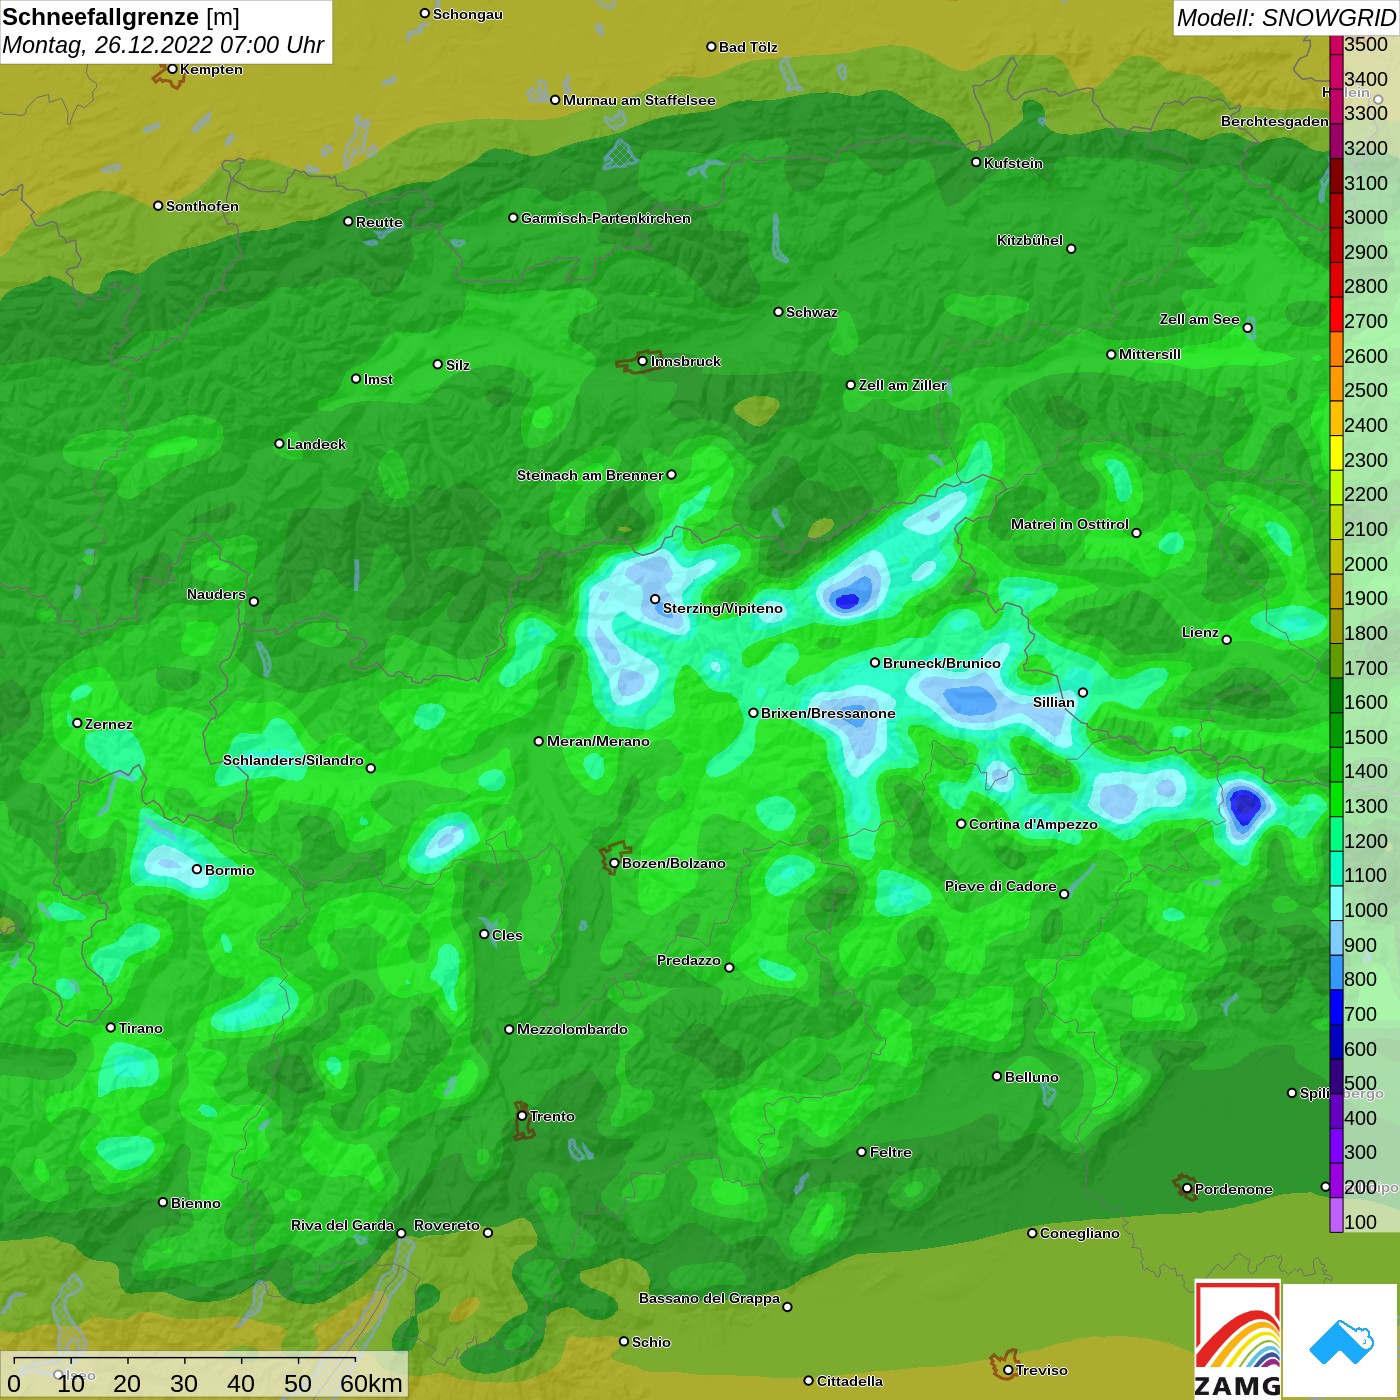Select the 'Bassano del Grappa' map label
The height and width of the screenshot is (1400, 1400).
point(710,1298)
